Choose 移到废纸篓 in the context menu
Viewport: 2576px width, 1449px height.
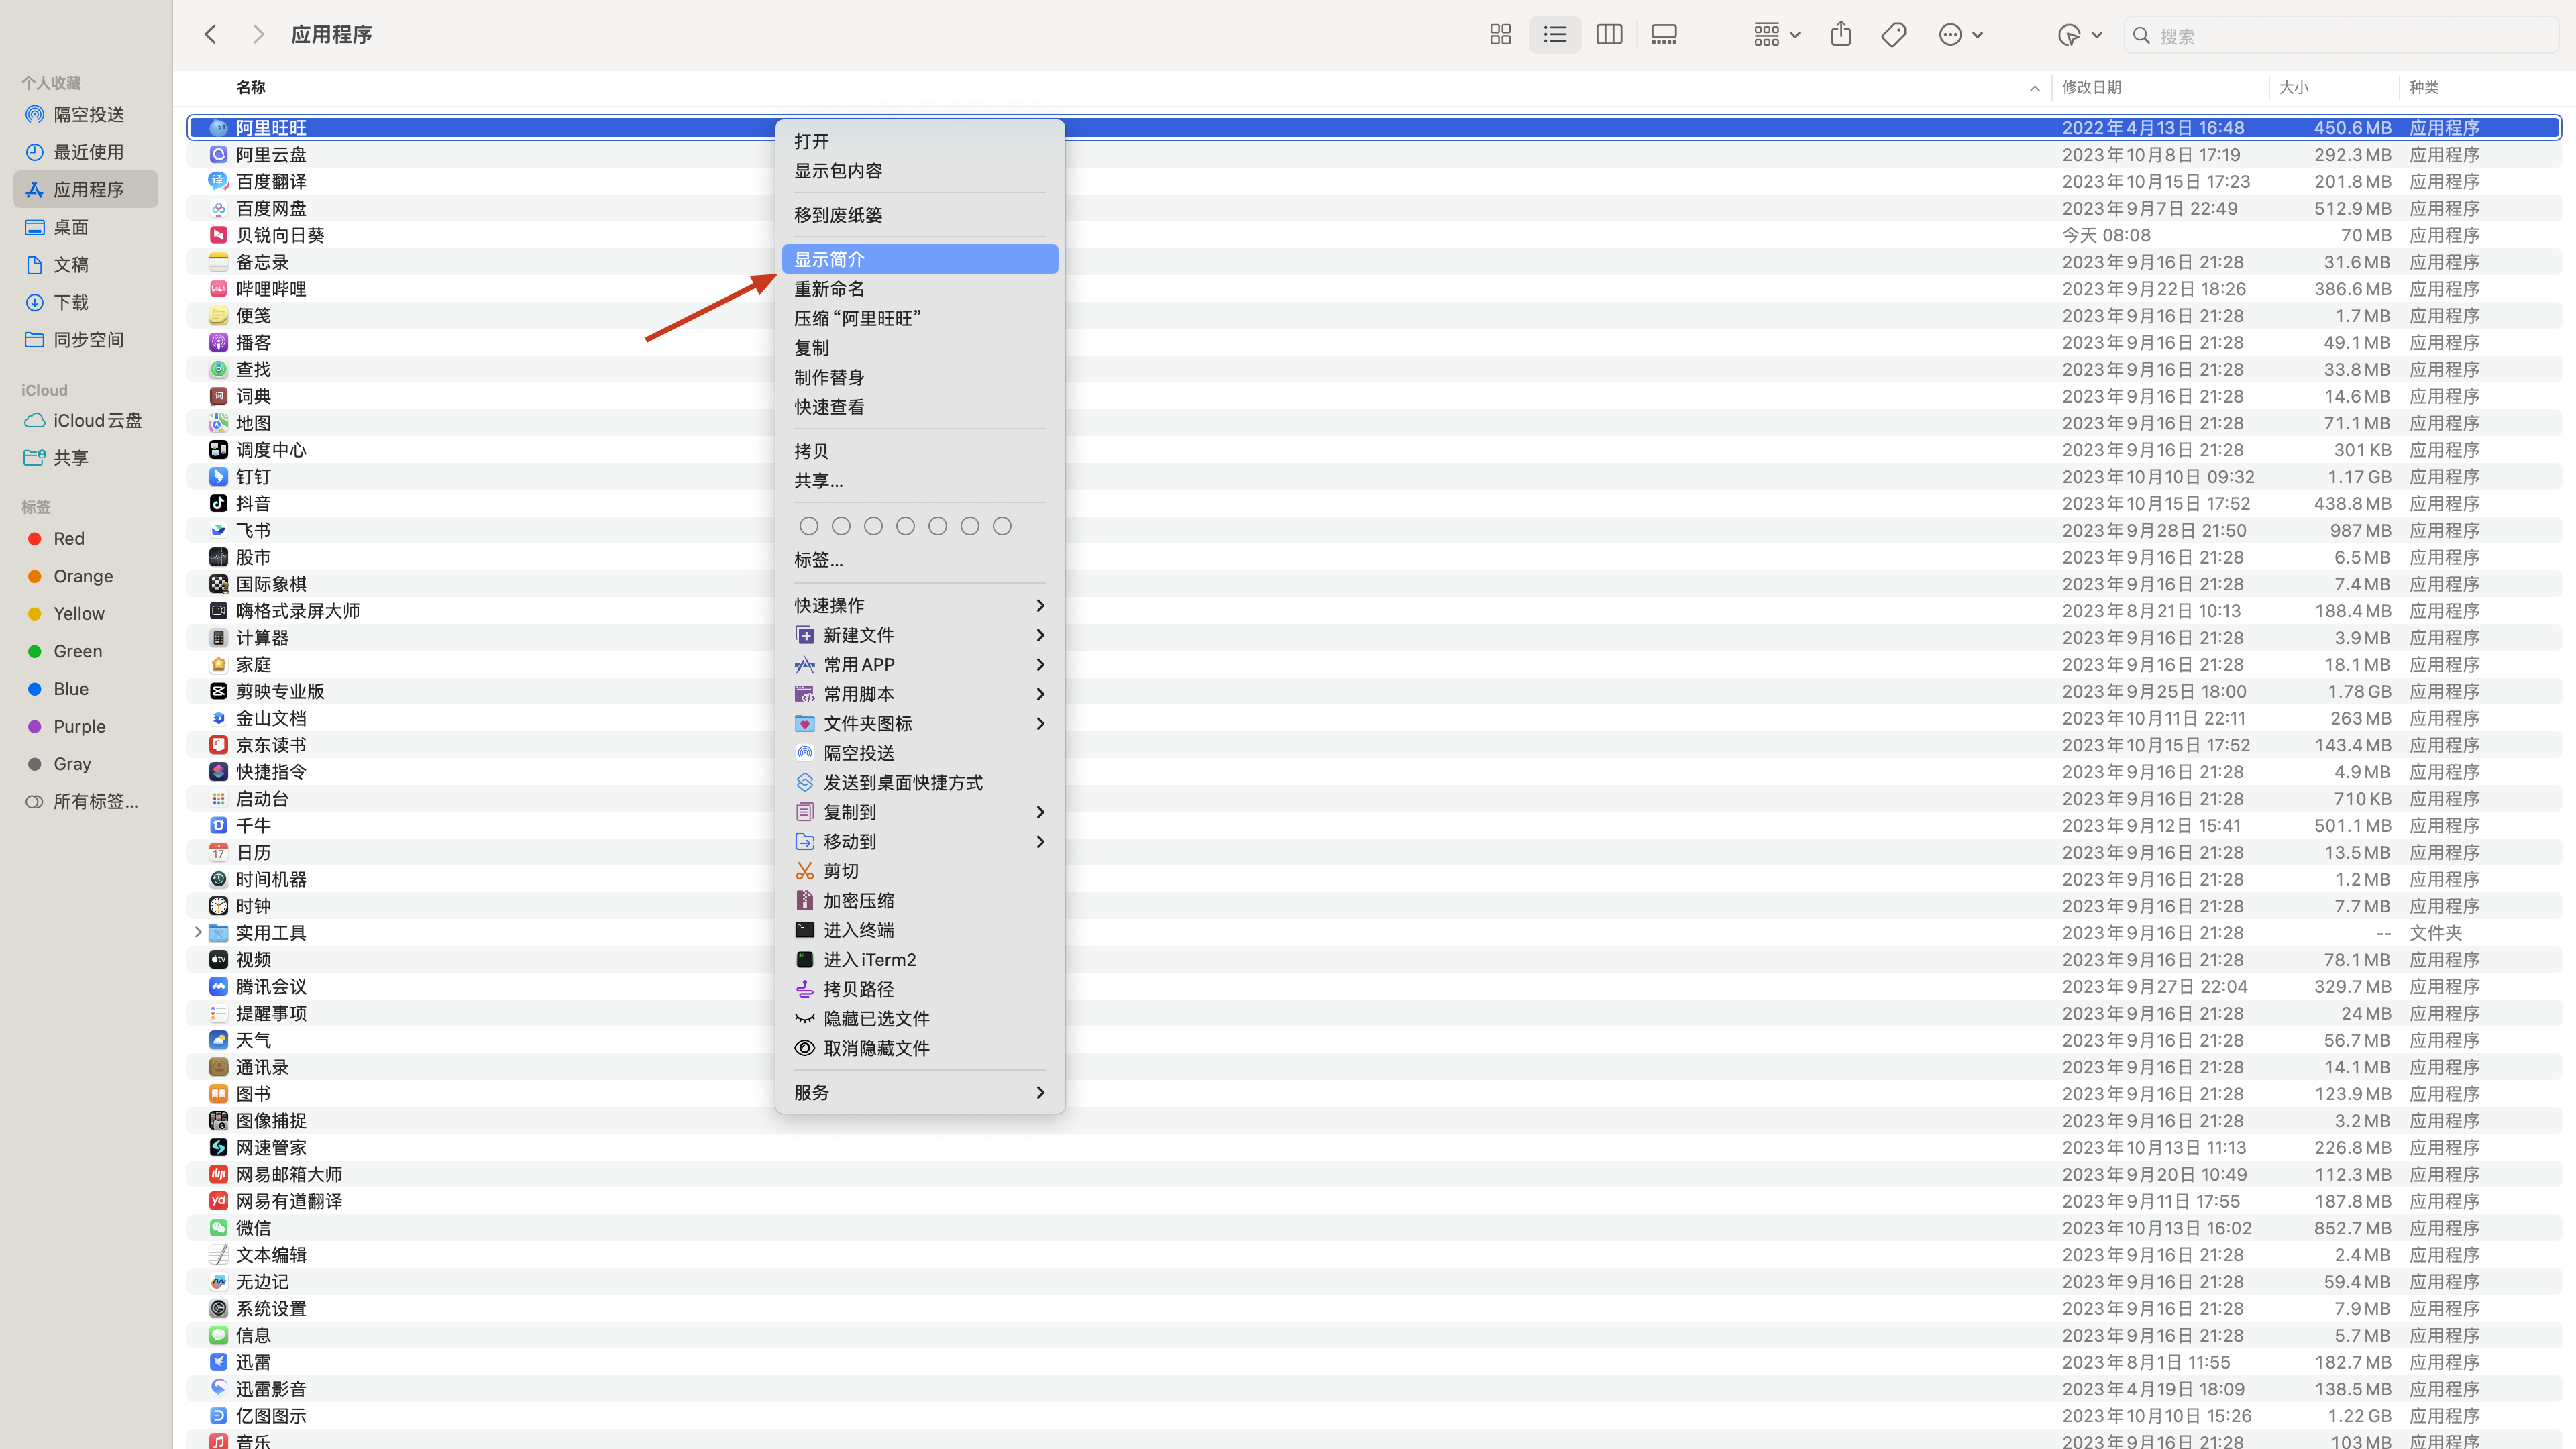[920, 215]
